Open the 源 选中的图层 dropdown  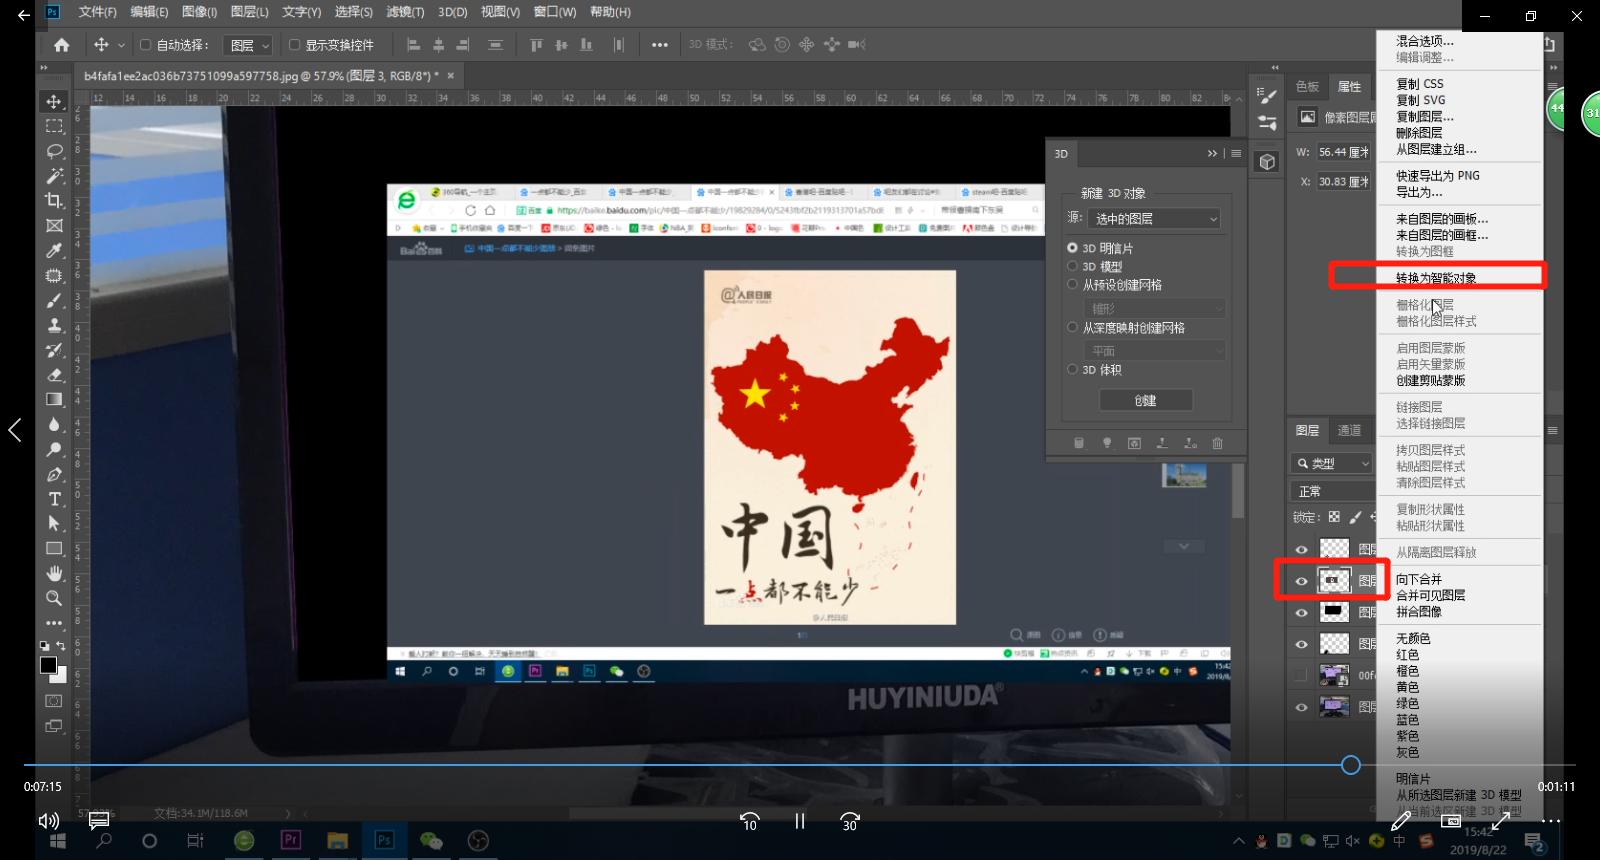(x=1156, y=219)
